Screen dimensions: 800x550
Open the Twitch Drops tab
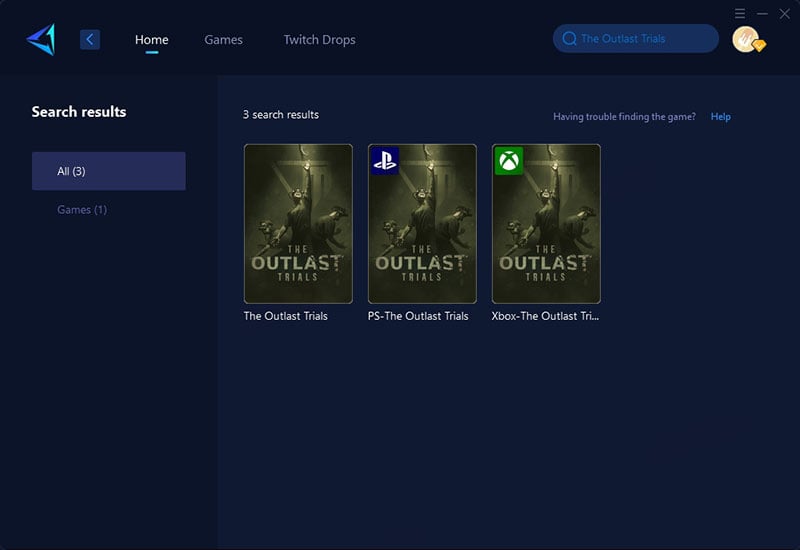[319, 39]
